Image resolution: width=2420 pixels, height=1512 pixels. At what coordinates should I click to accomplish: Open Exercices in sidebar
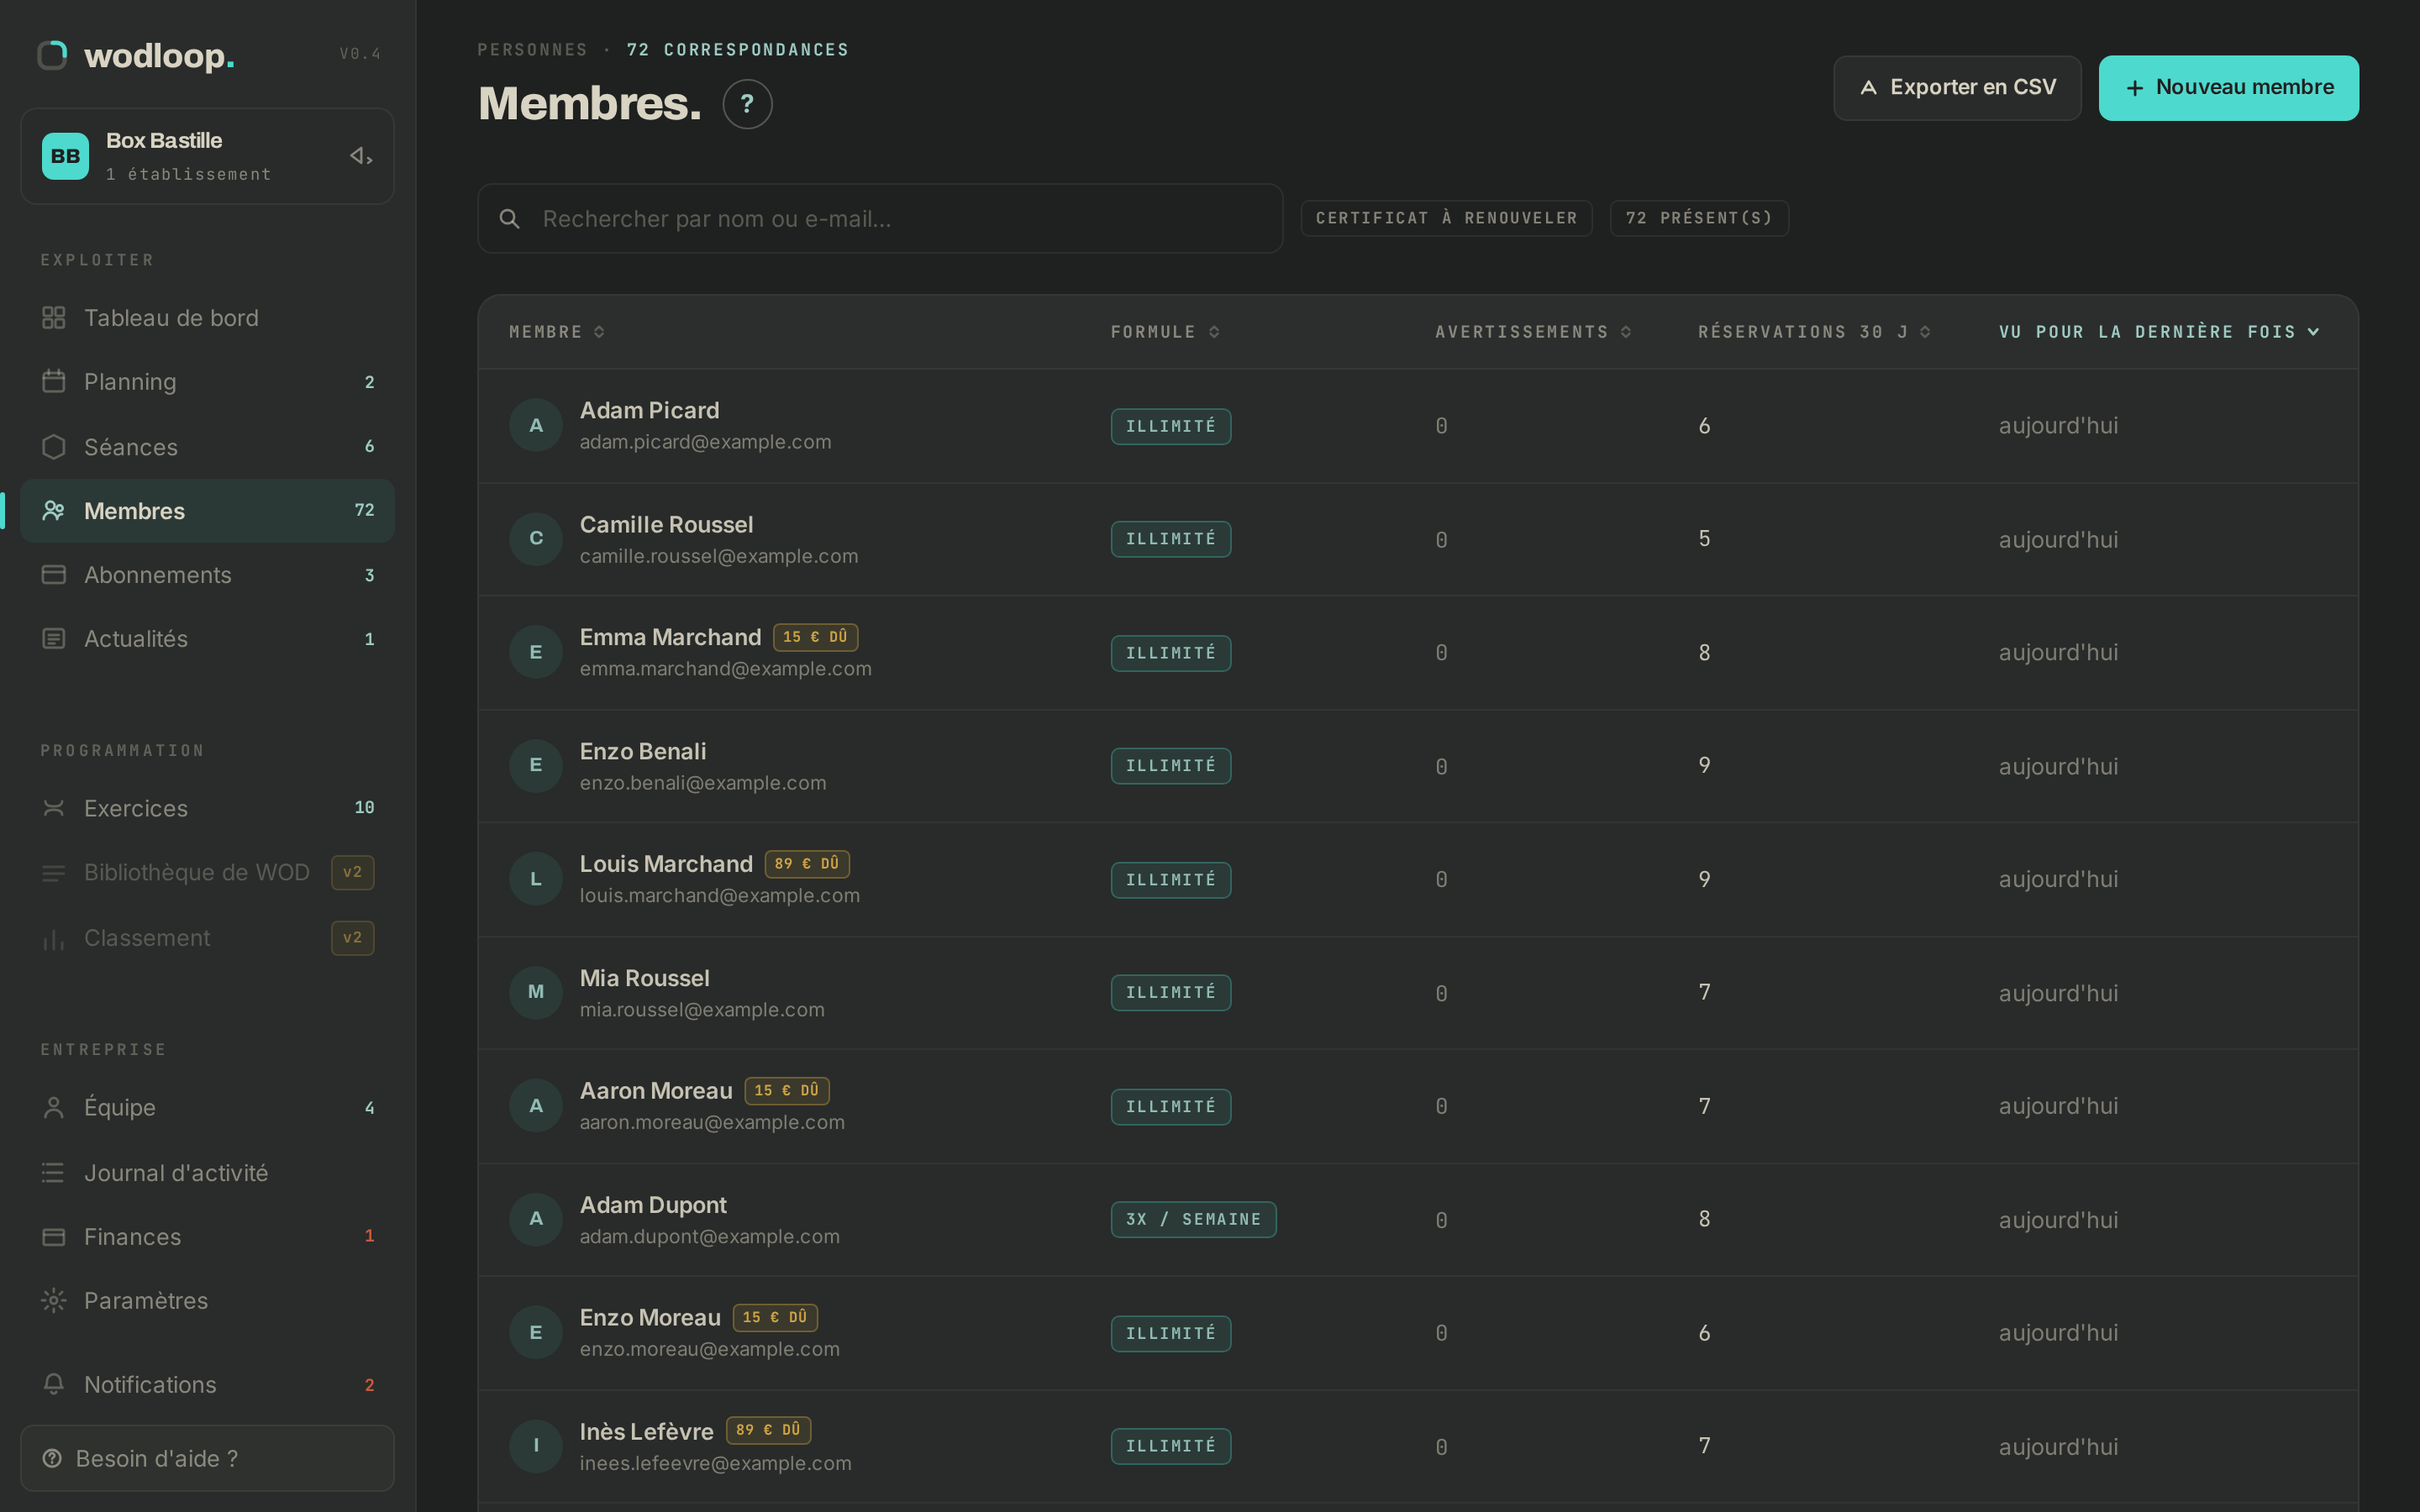pyautogui.click(x=207, y=808)
